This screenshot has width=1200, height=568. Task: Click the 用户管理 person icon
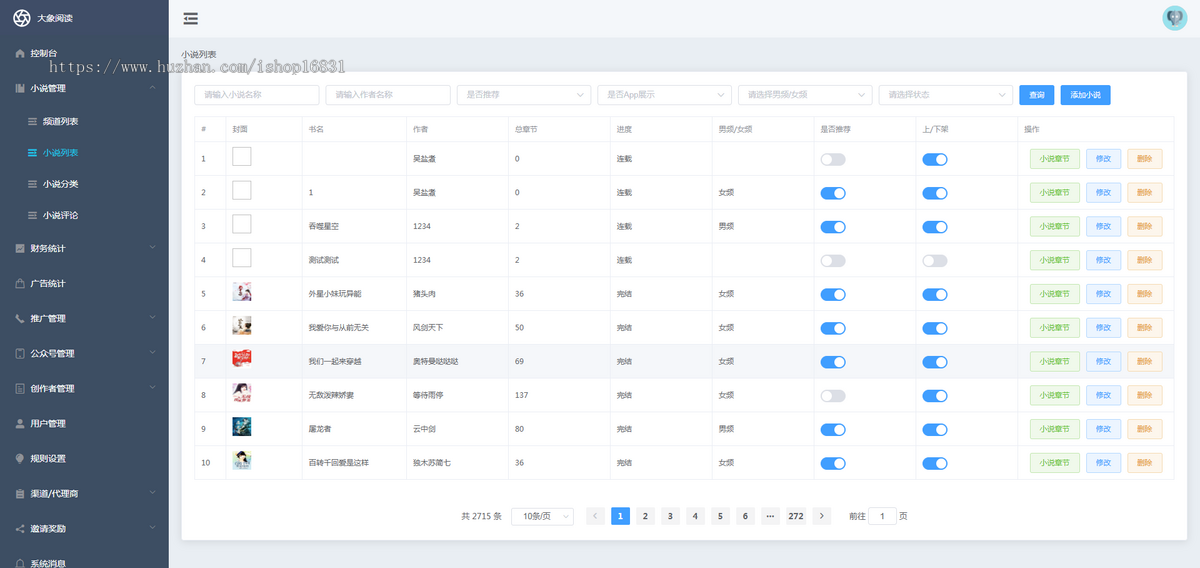[x=20, y=423]
